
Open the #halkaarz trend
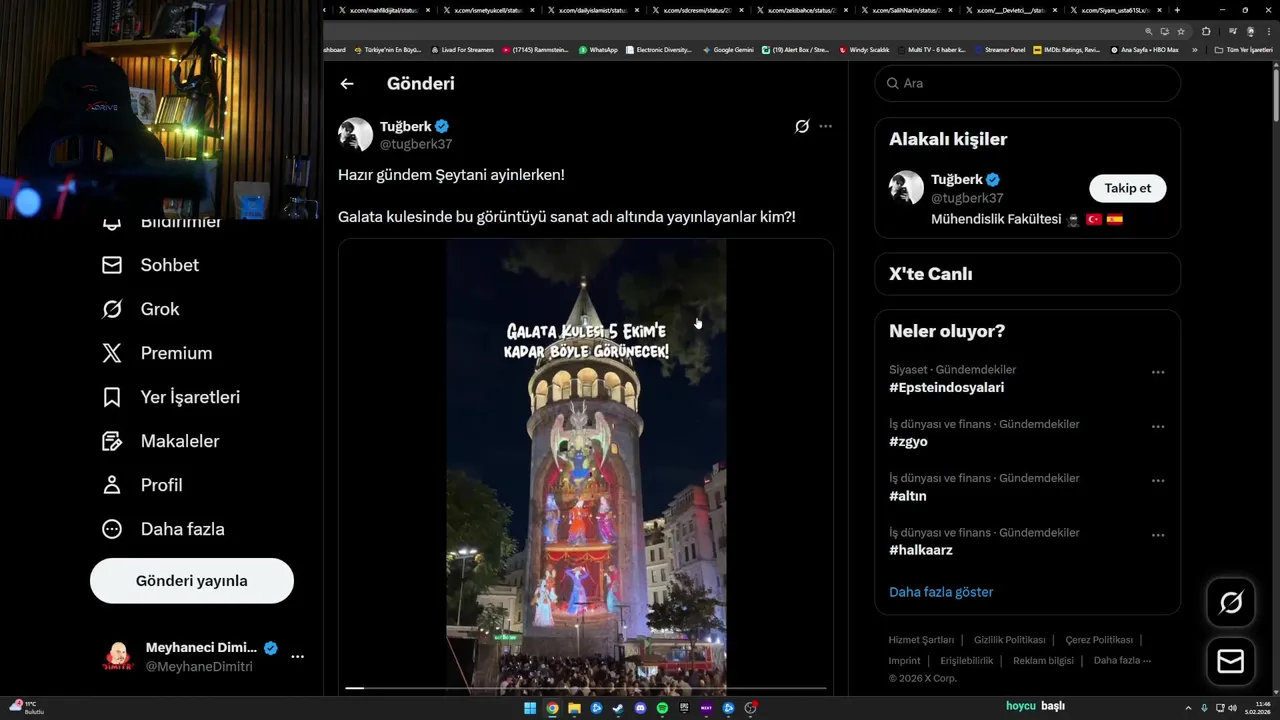[921, 550]
